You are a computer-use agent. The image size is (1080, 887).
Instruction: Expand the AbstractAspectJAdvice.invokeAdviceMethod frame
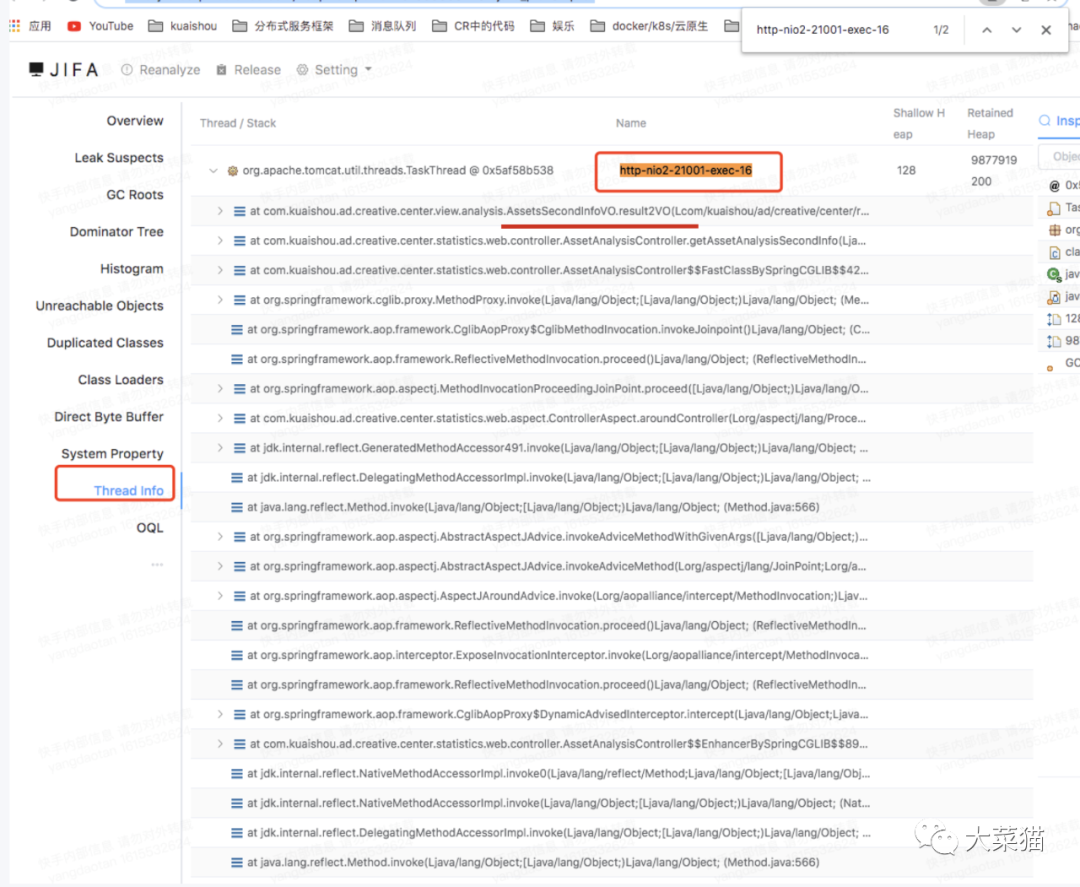[x=220, y=566]
